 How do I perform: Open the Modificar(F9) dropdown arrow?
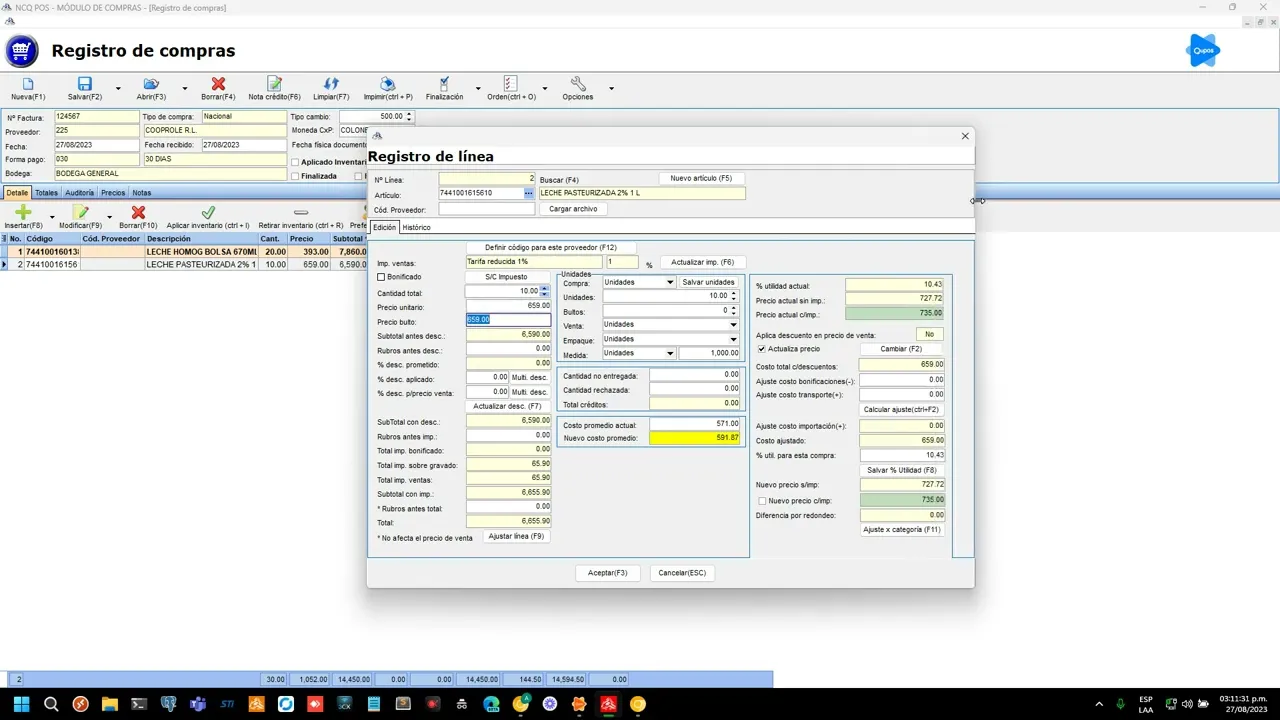click(109, 216)
